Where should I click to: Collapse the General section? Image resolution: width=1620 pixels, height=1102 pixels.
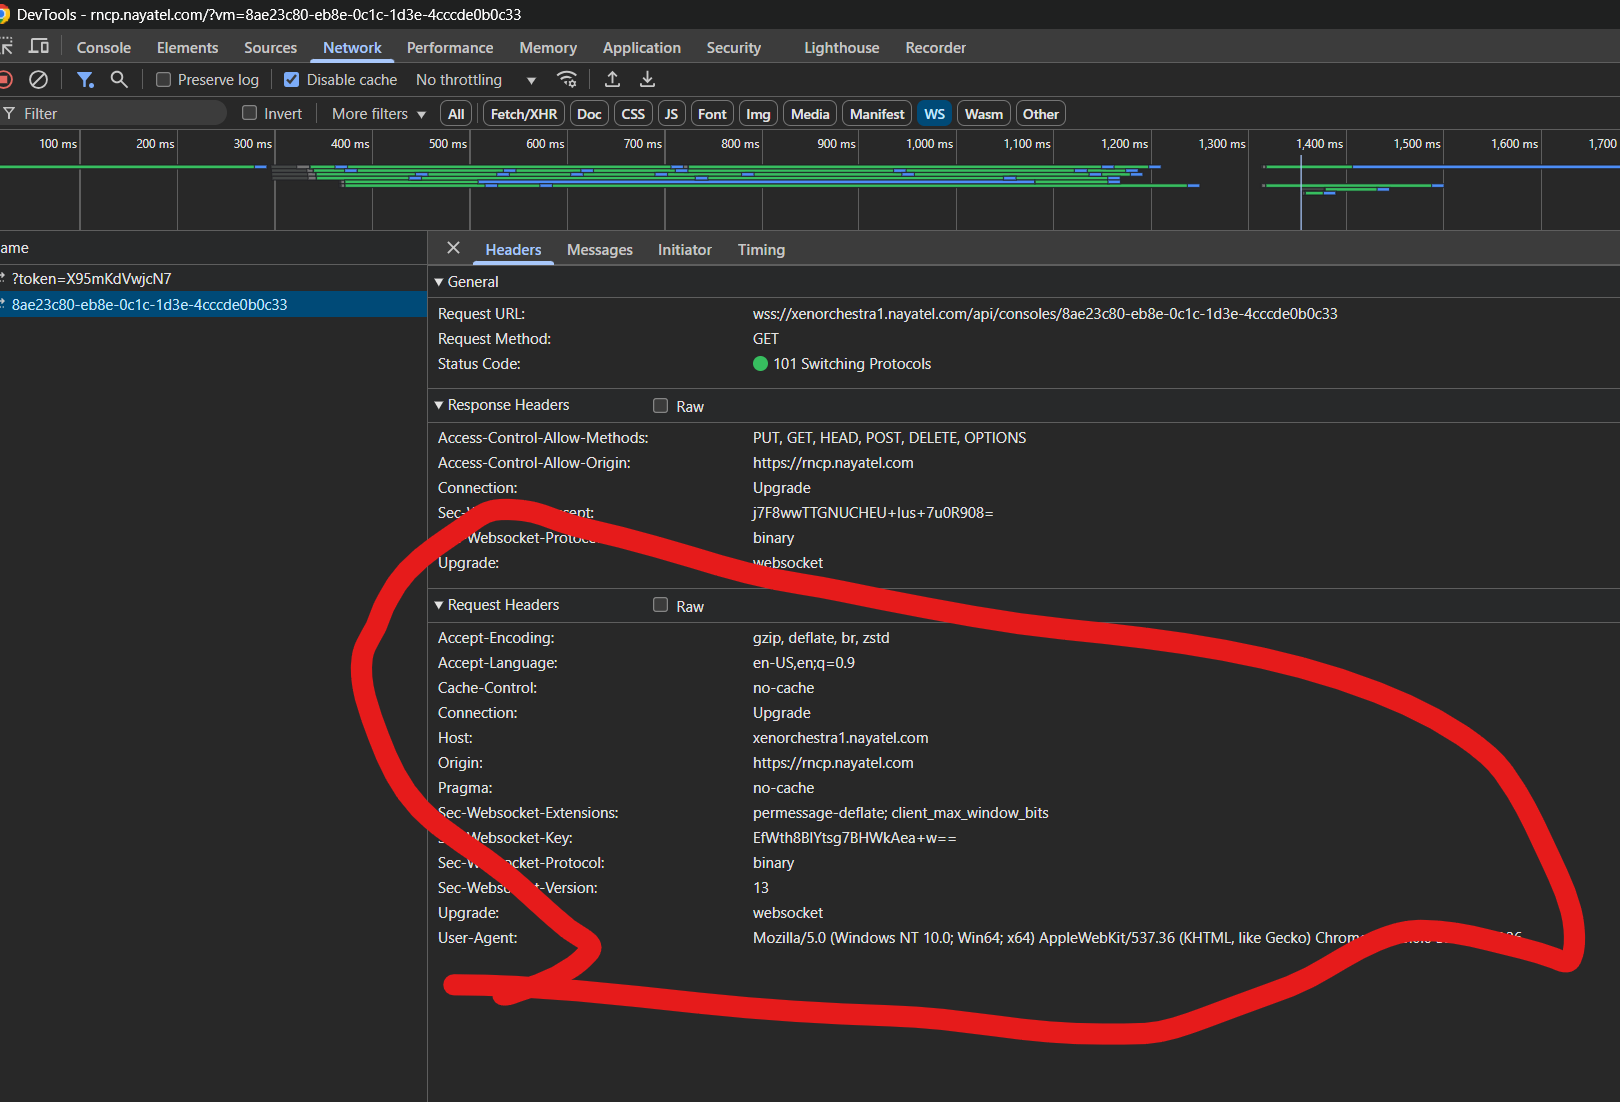[439, 282]
